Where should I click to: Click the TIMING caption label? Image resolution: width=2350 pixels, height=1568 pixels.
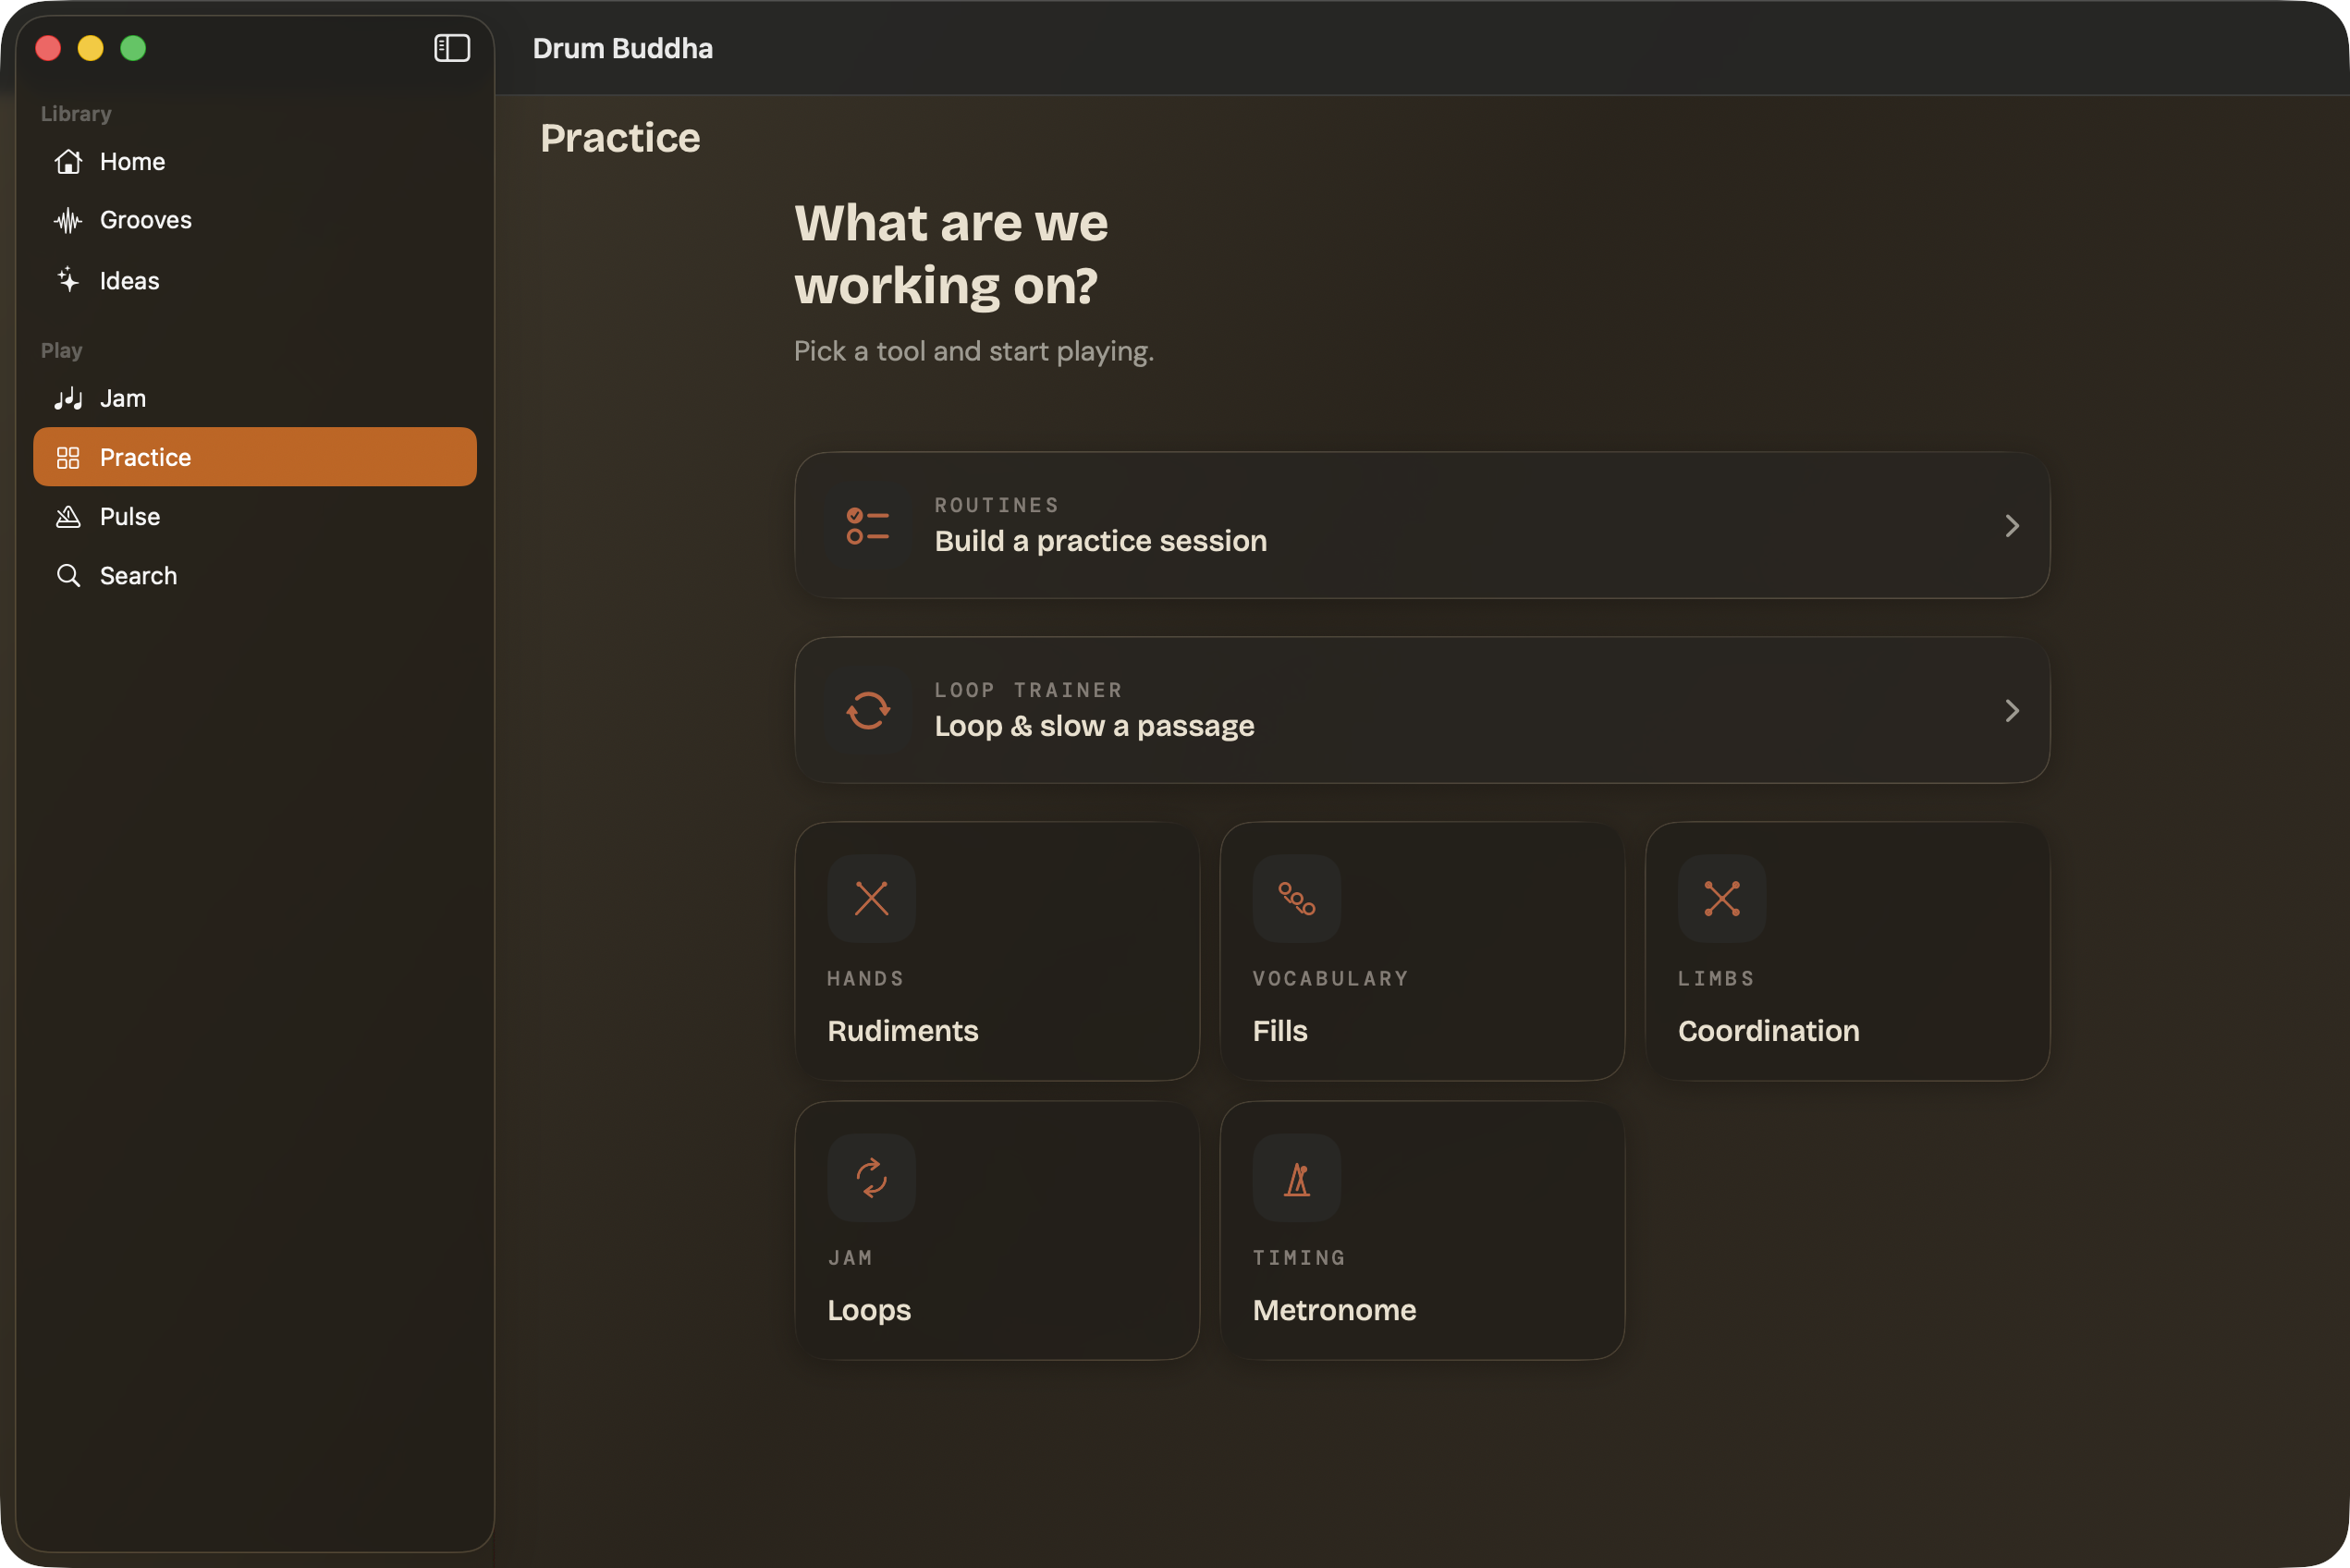[x=1298, y=1257]
